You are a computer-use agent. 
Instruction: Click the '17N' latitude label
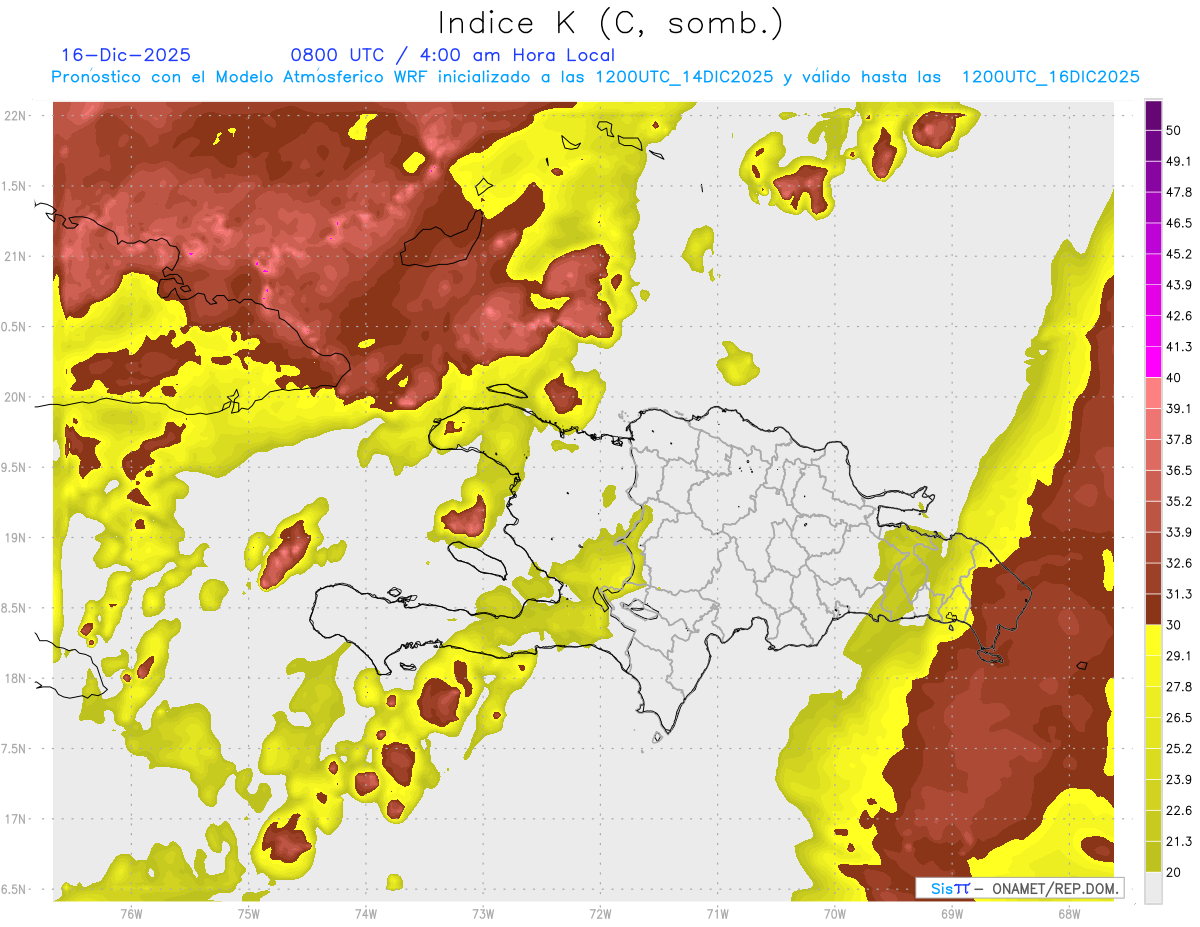point(17,819)
